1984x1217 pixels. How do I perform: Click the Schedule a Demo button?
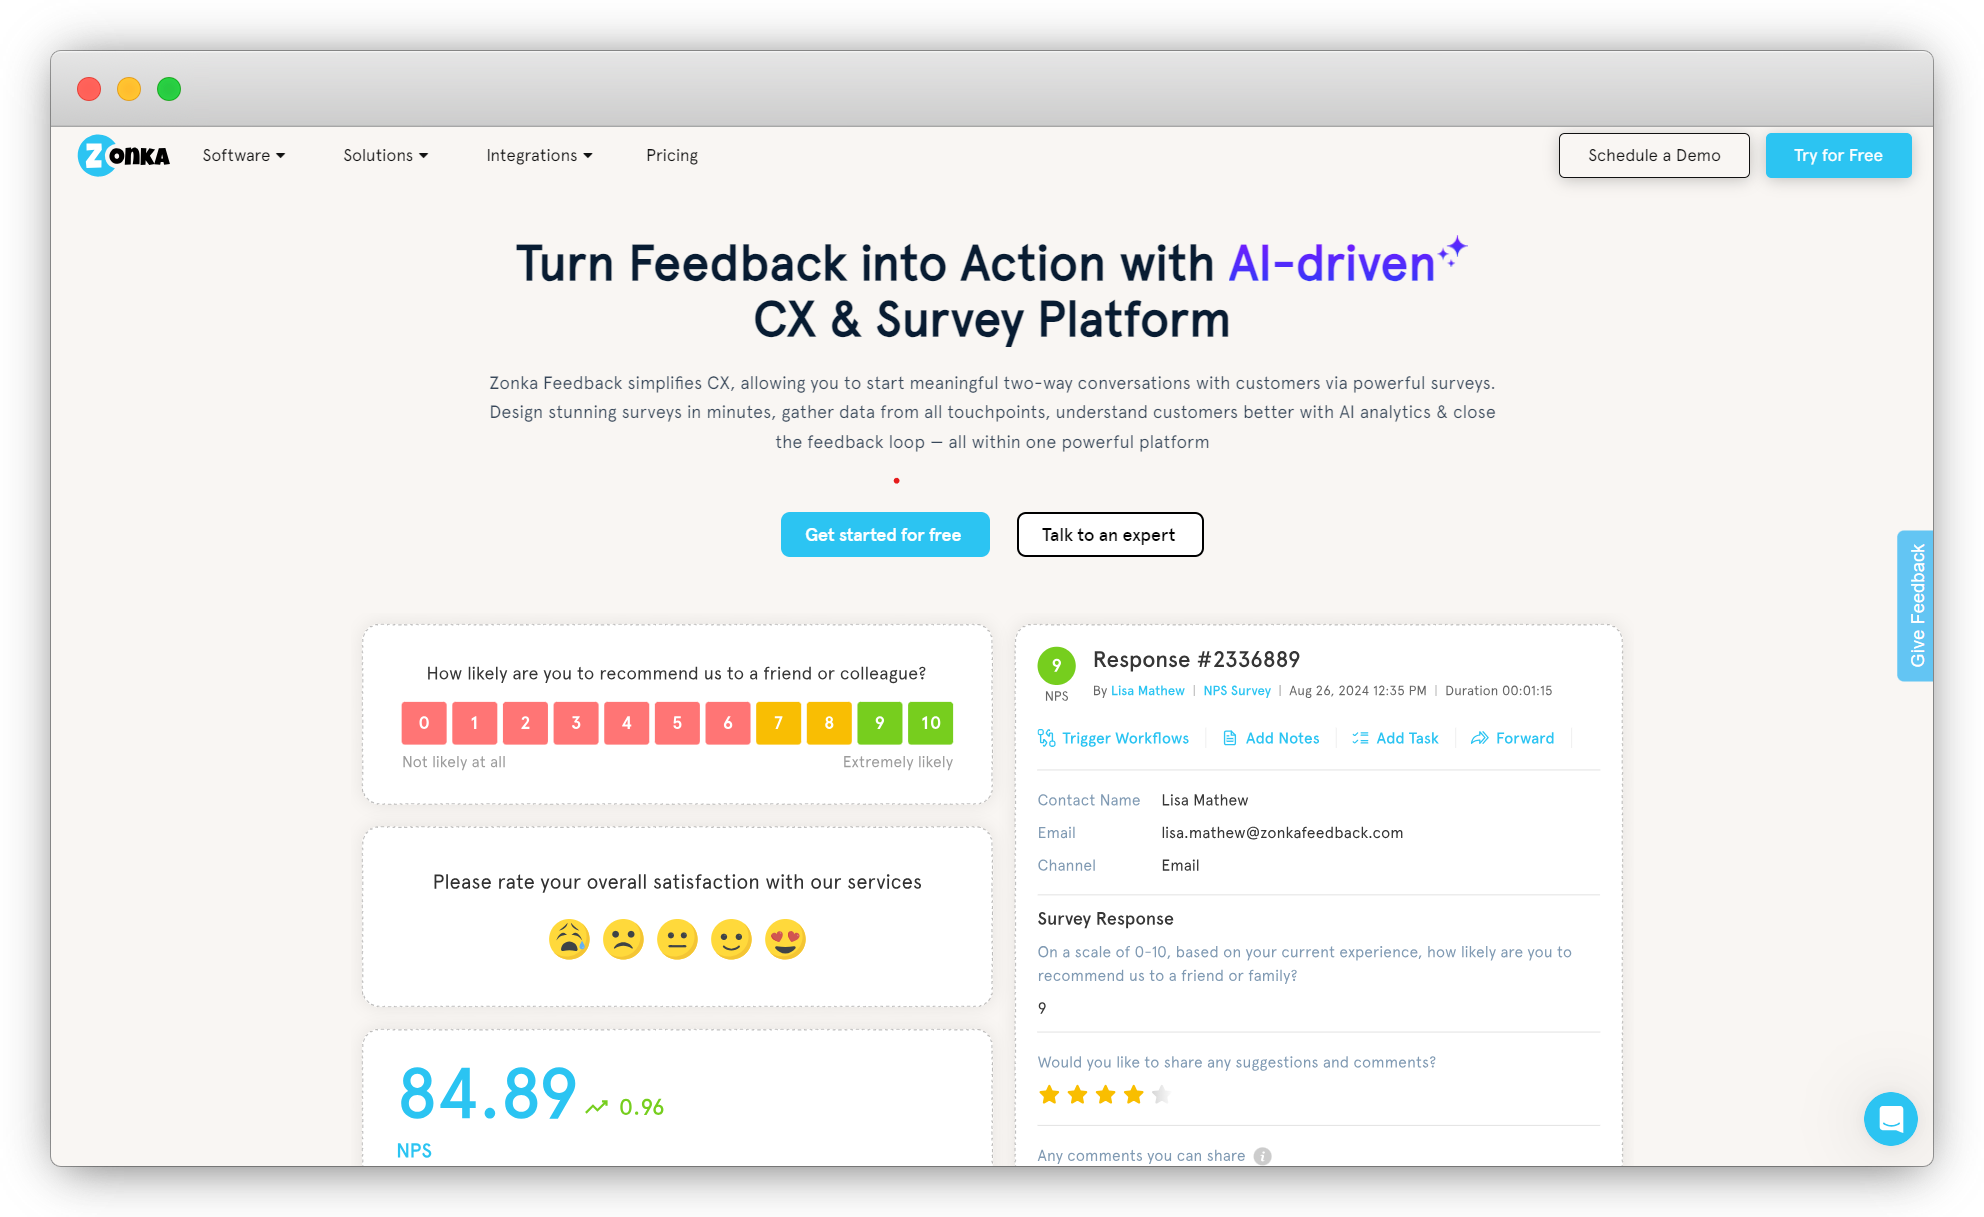click(x=1652, y=154)
